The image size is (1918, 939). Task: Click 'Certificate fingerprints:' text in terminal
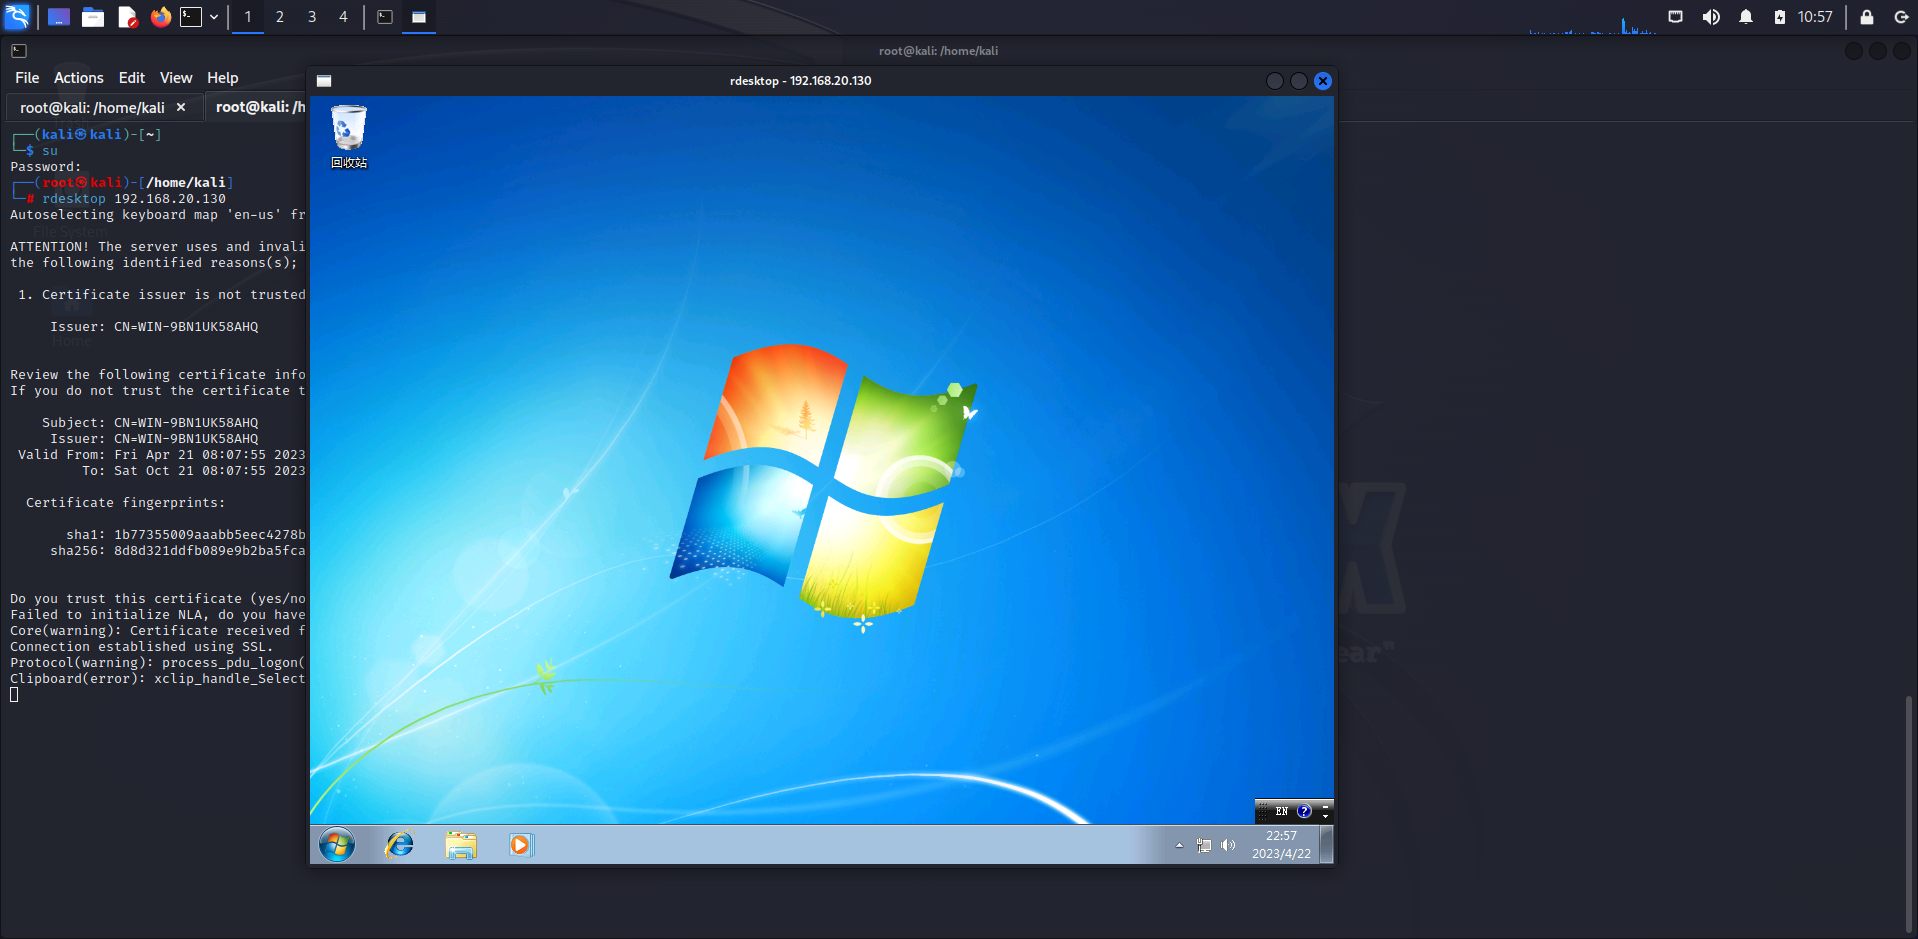point(126,503)
